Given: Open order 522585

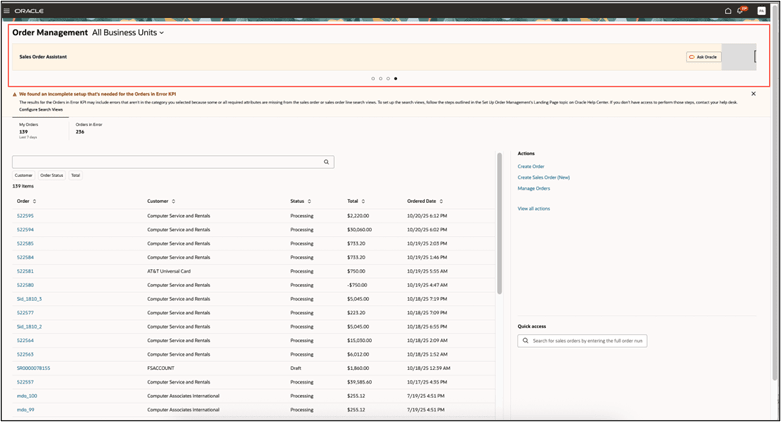Looking at the screenshot, I should pyautogui.click(x=25, y=244).
